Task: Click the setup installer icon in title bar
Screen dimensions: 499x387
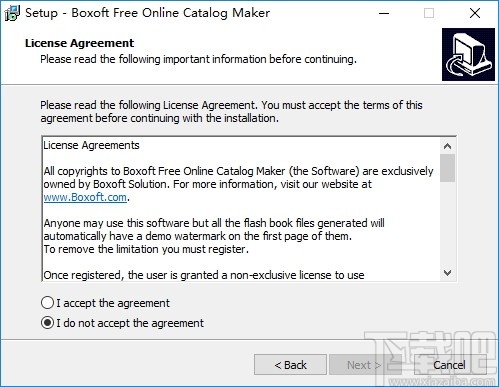Action: [12, 13]
